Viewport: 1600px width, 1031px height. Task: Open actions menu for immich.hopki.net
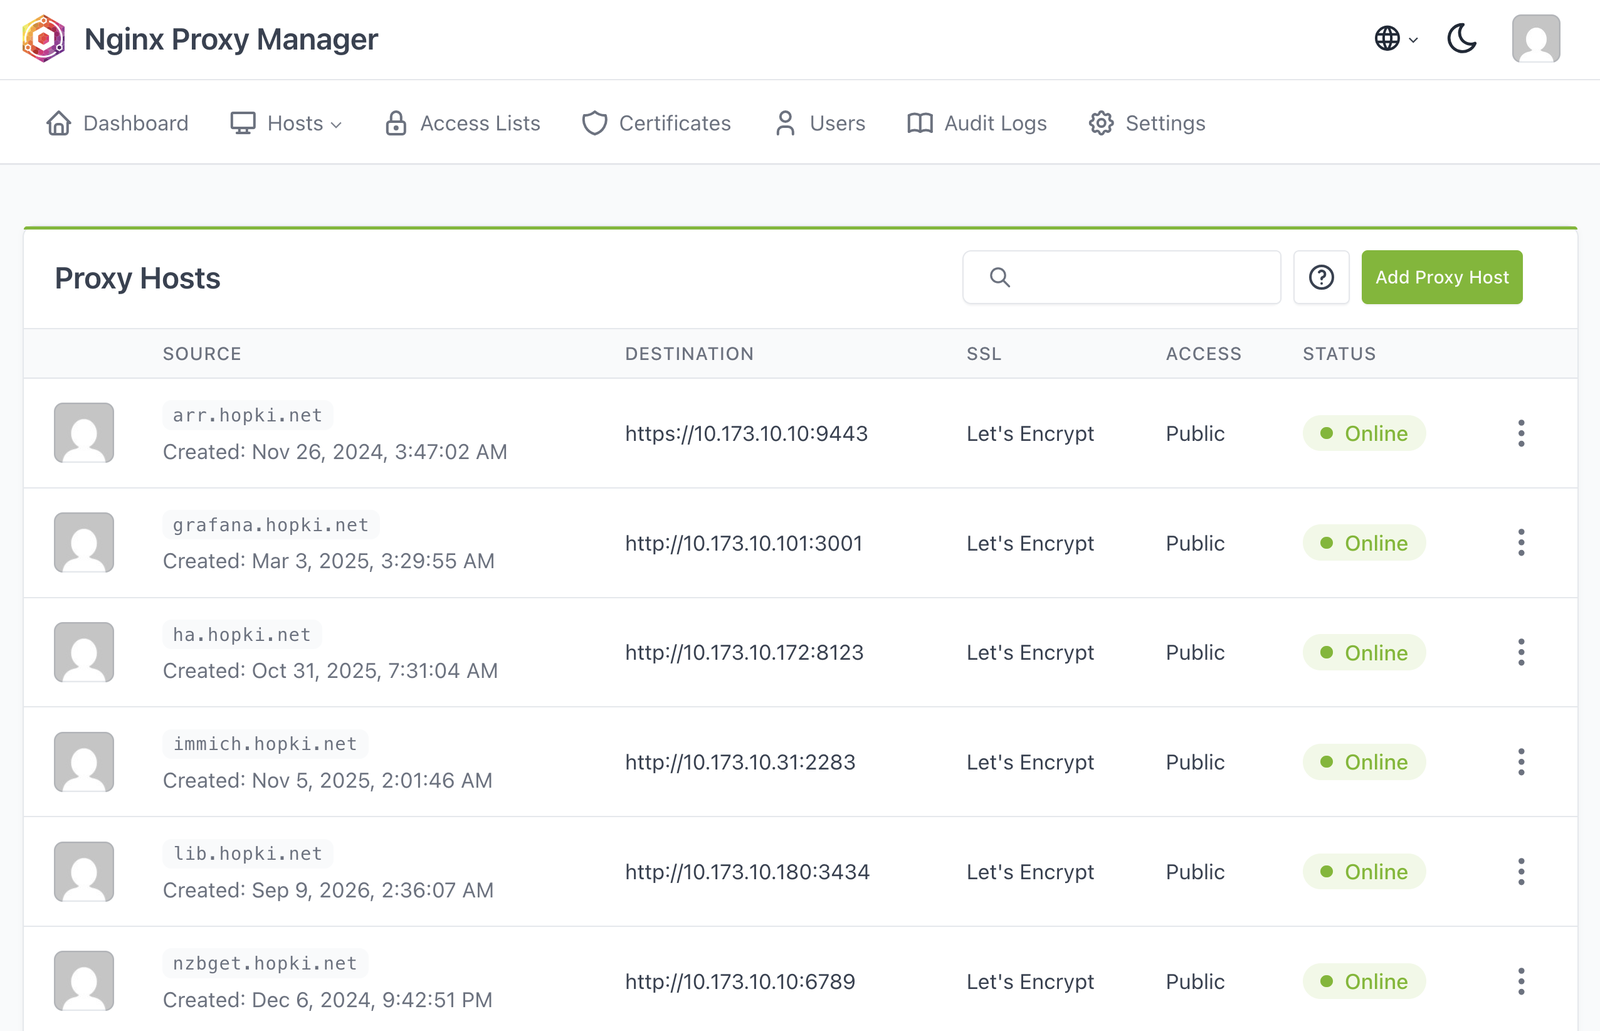(x=1521, y=762)
